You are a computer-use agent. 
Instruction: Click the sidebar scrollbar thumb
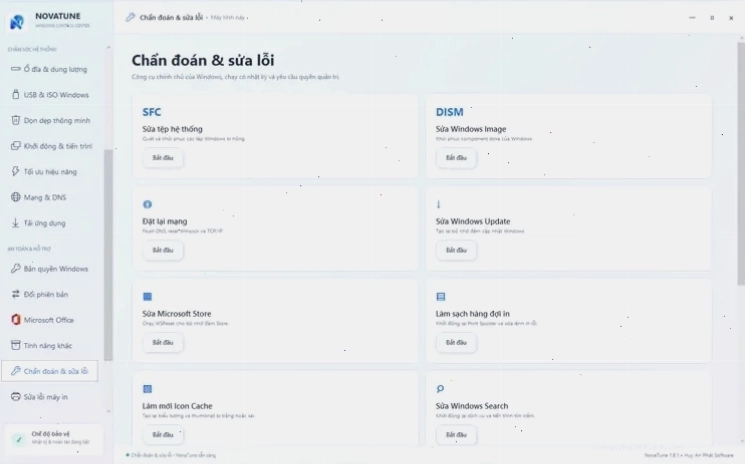click(108, 255)
